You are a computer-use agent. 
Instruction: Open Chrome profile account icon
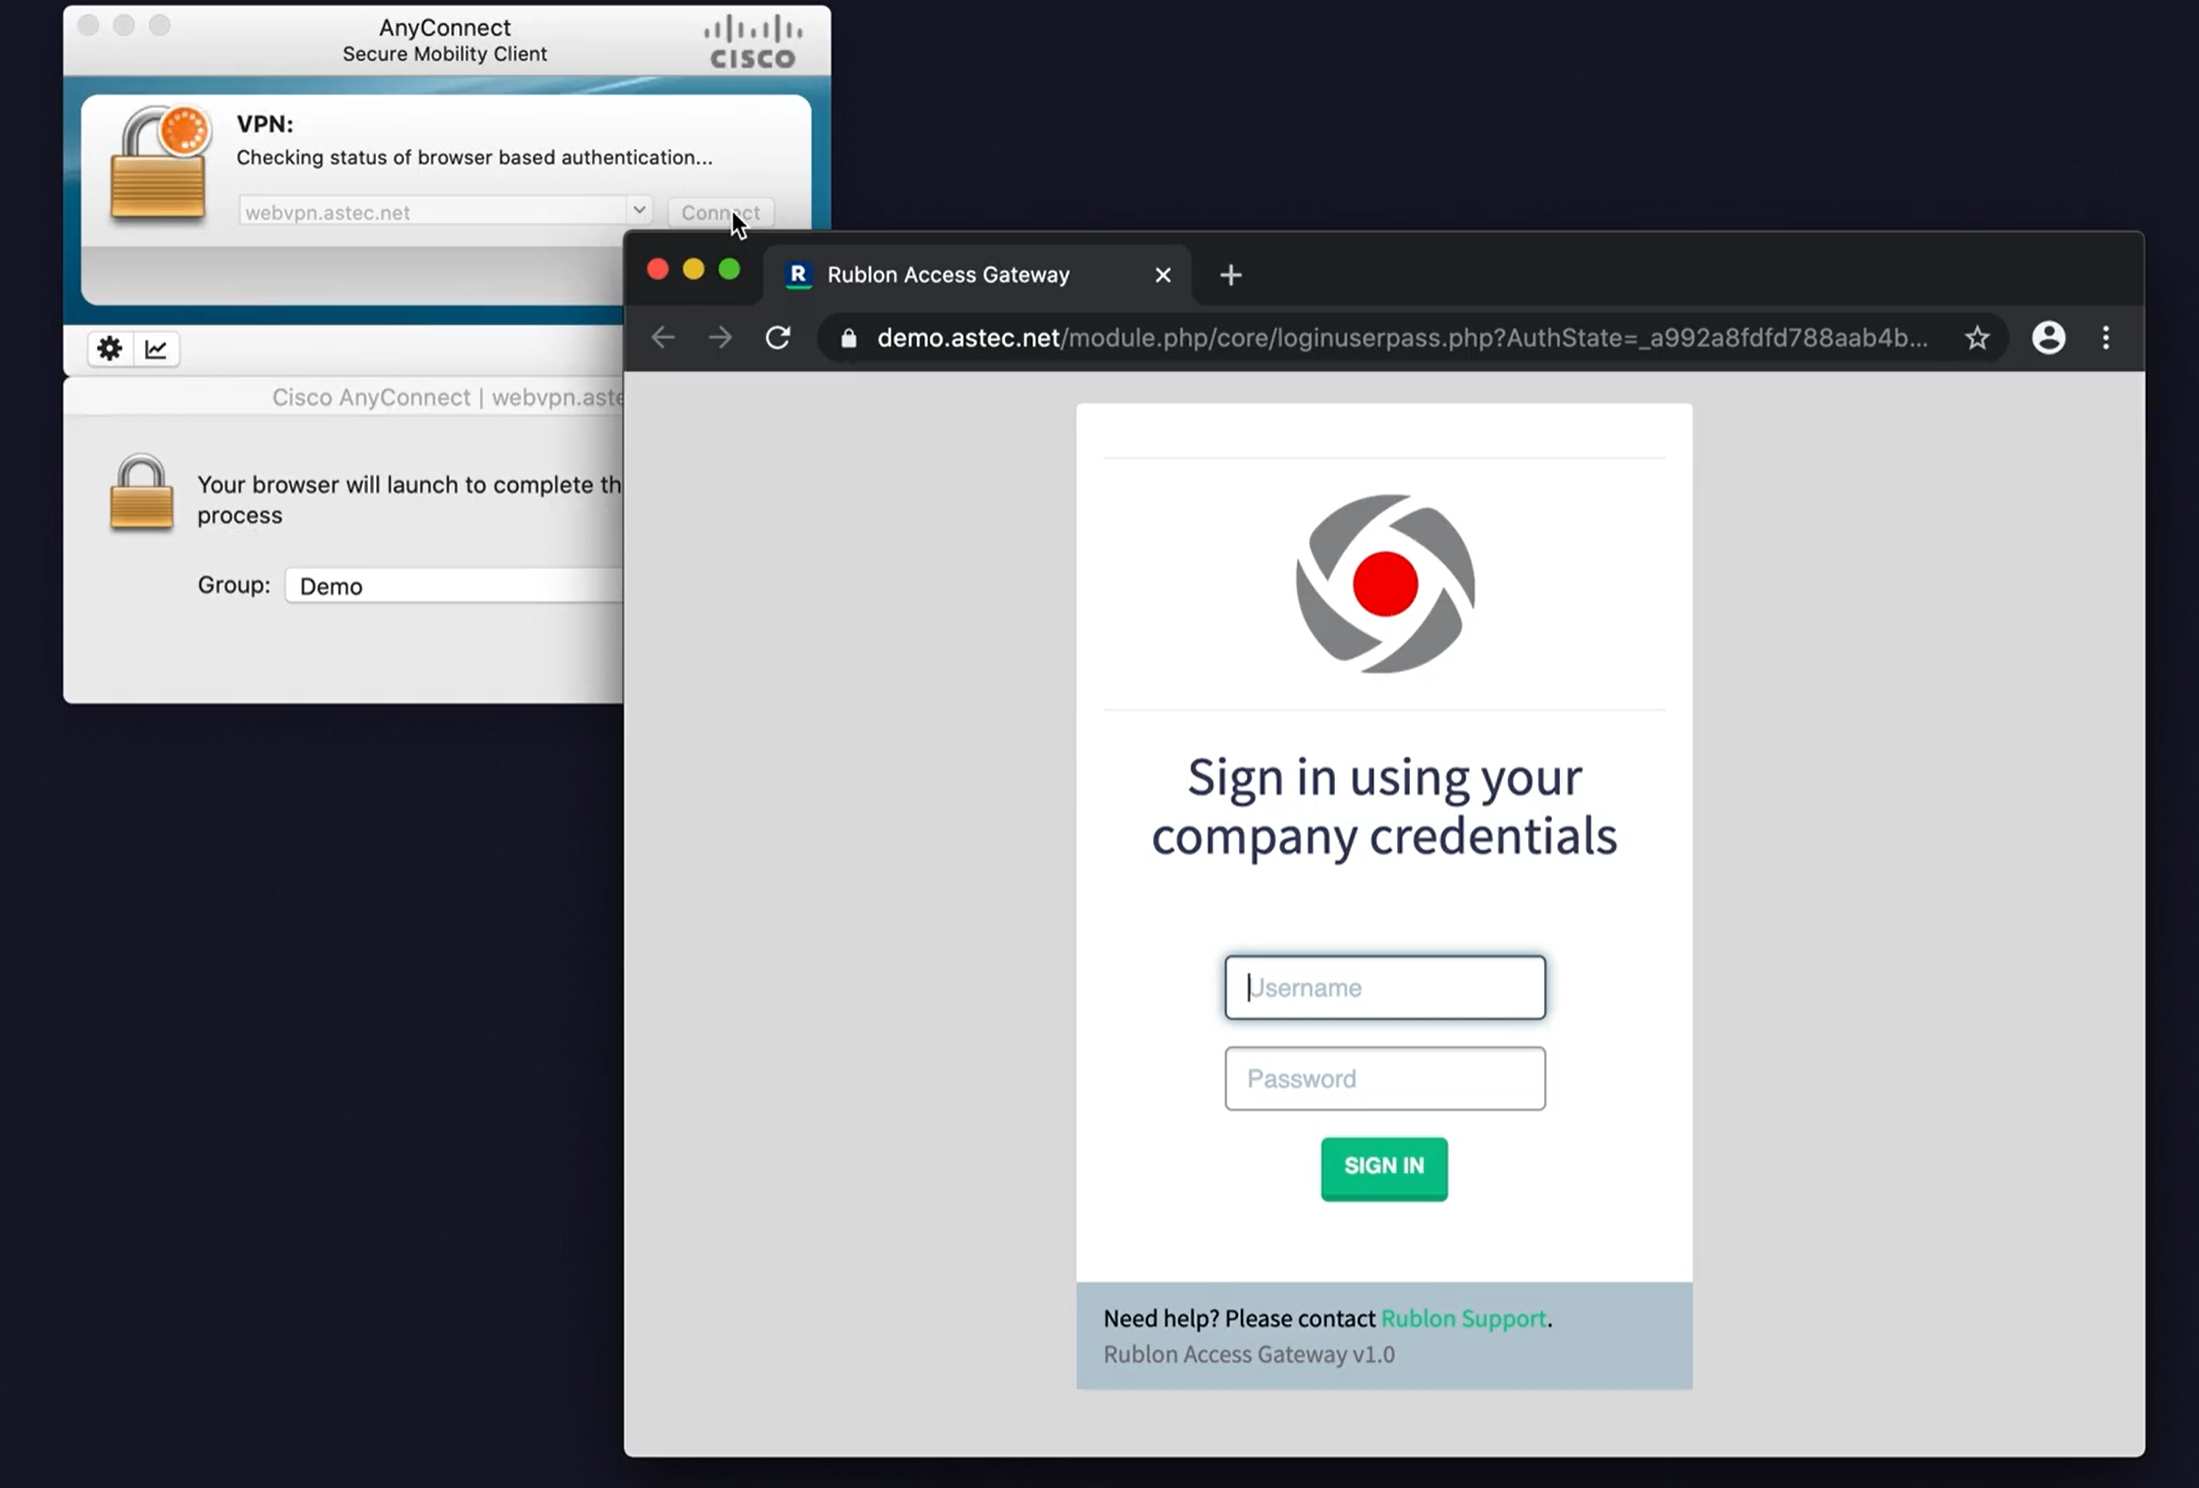coord(2048,338)
